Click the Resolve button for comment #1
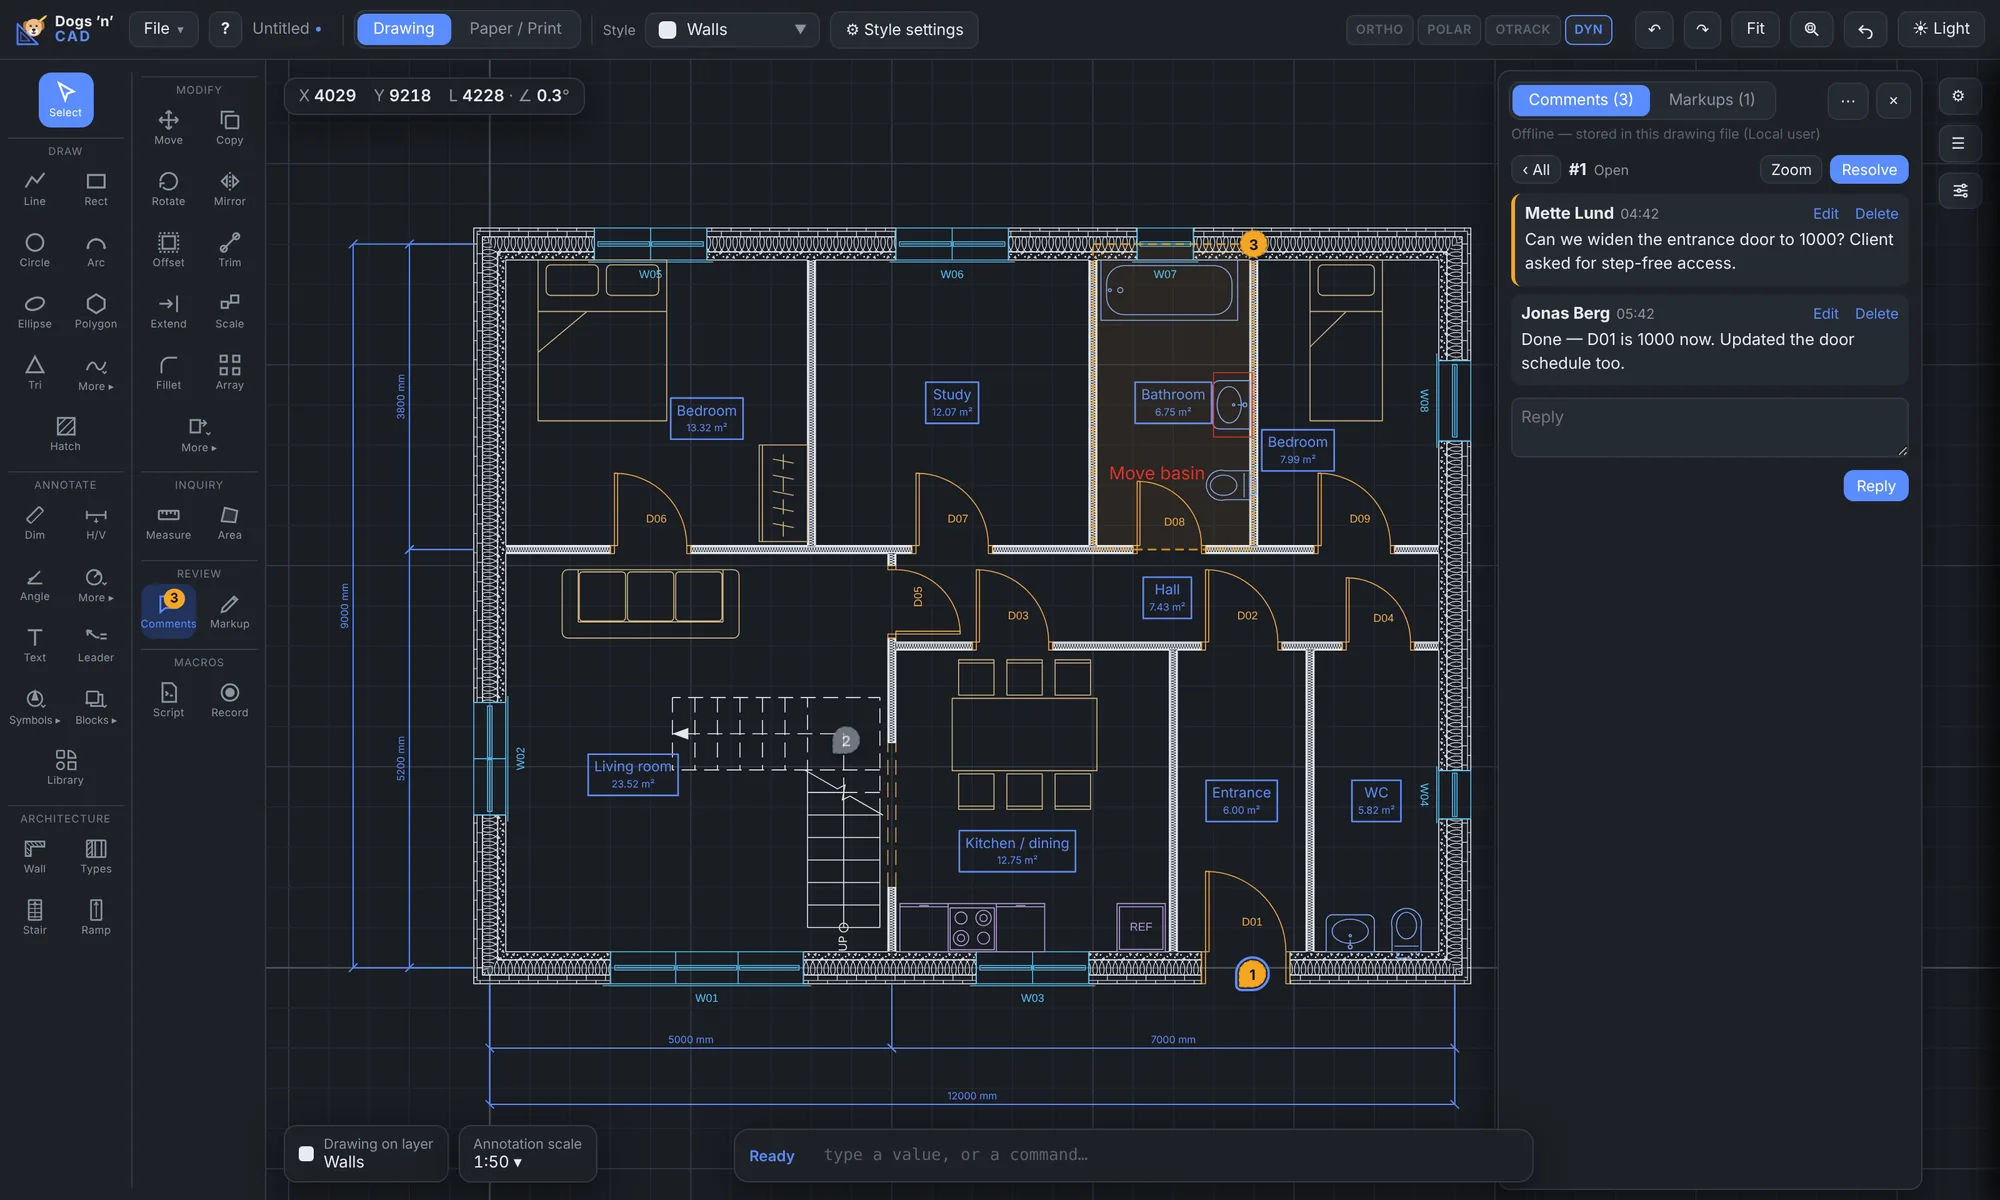This screenshot has width=2000, height=1200. click(x=1868, y=170)
